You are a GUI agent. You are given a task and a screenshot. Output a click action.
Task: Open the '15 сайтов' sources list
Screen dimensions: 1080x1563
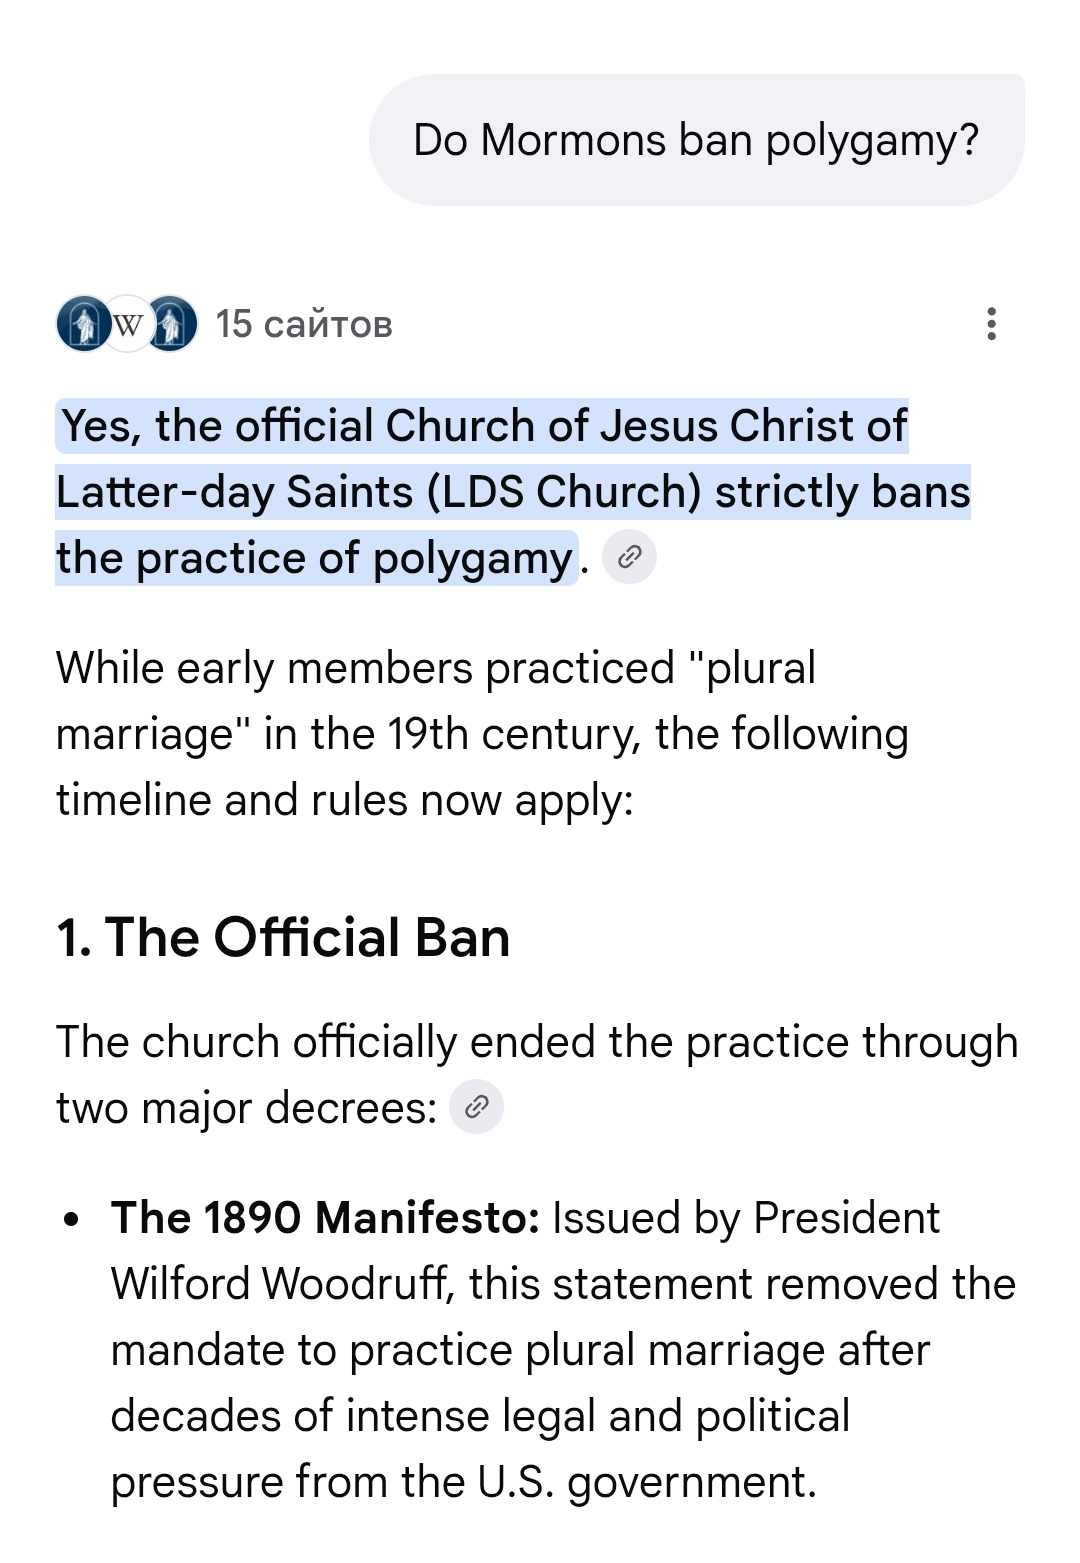[x=304, y=324]
